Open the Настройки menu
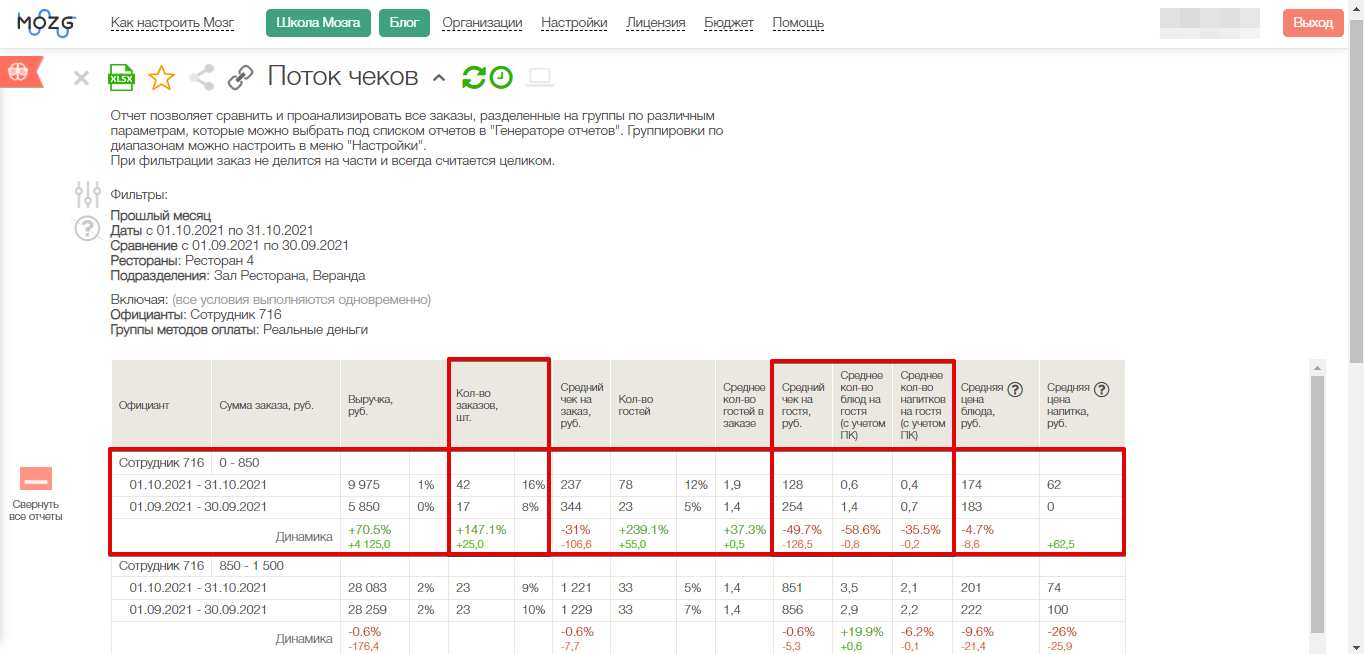 click(574, 23)
